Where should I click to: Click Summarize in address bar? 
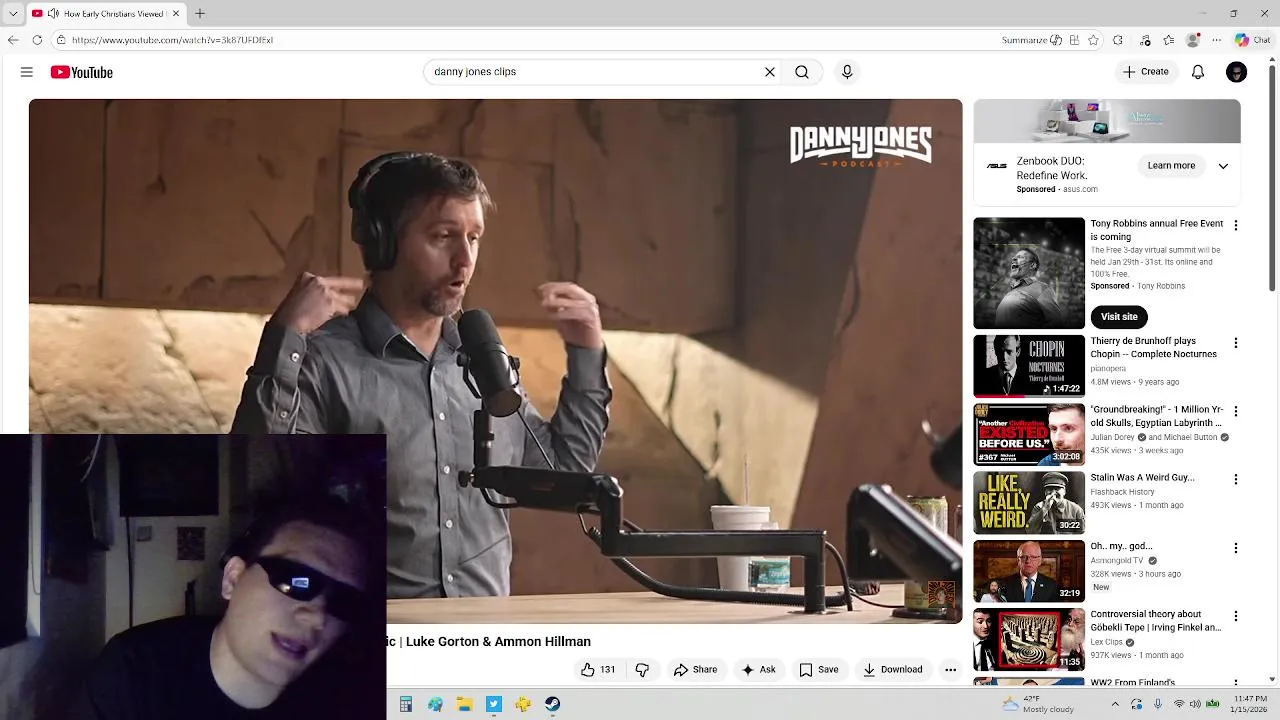tap(1031, 40)
